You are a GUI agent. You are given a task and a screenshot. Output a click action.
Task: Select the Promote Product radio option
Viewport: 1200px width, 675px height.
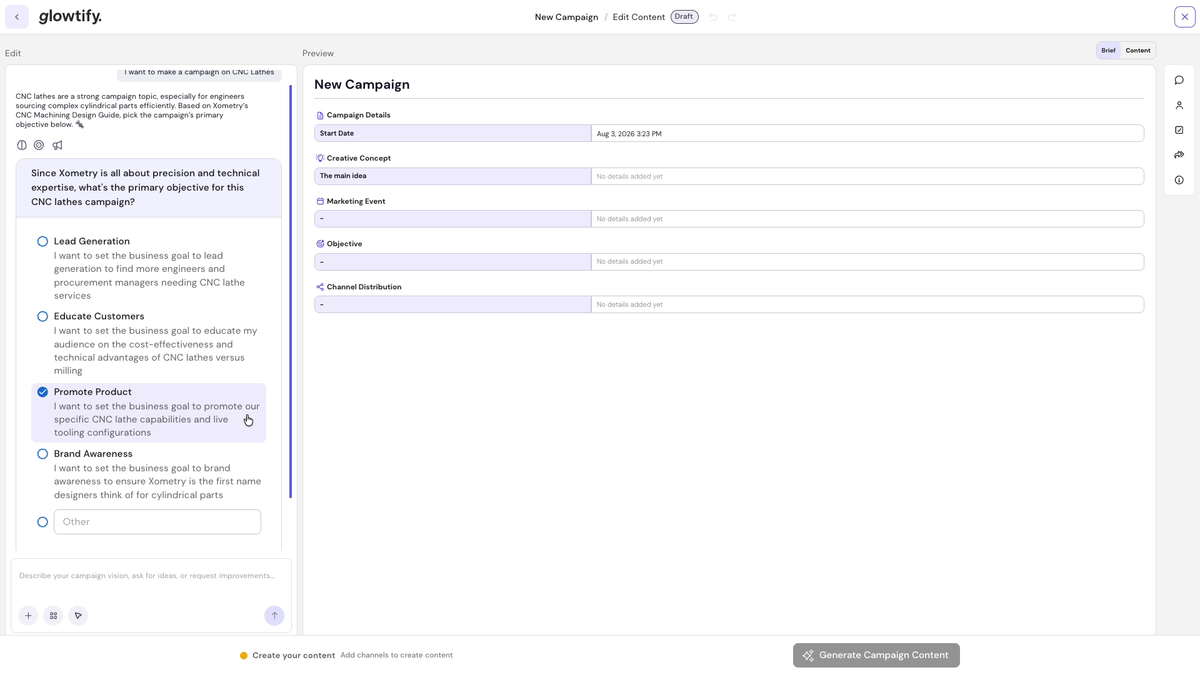(43, 392)
